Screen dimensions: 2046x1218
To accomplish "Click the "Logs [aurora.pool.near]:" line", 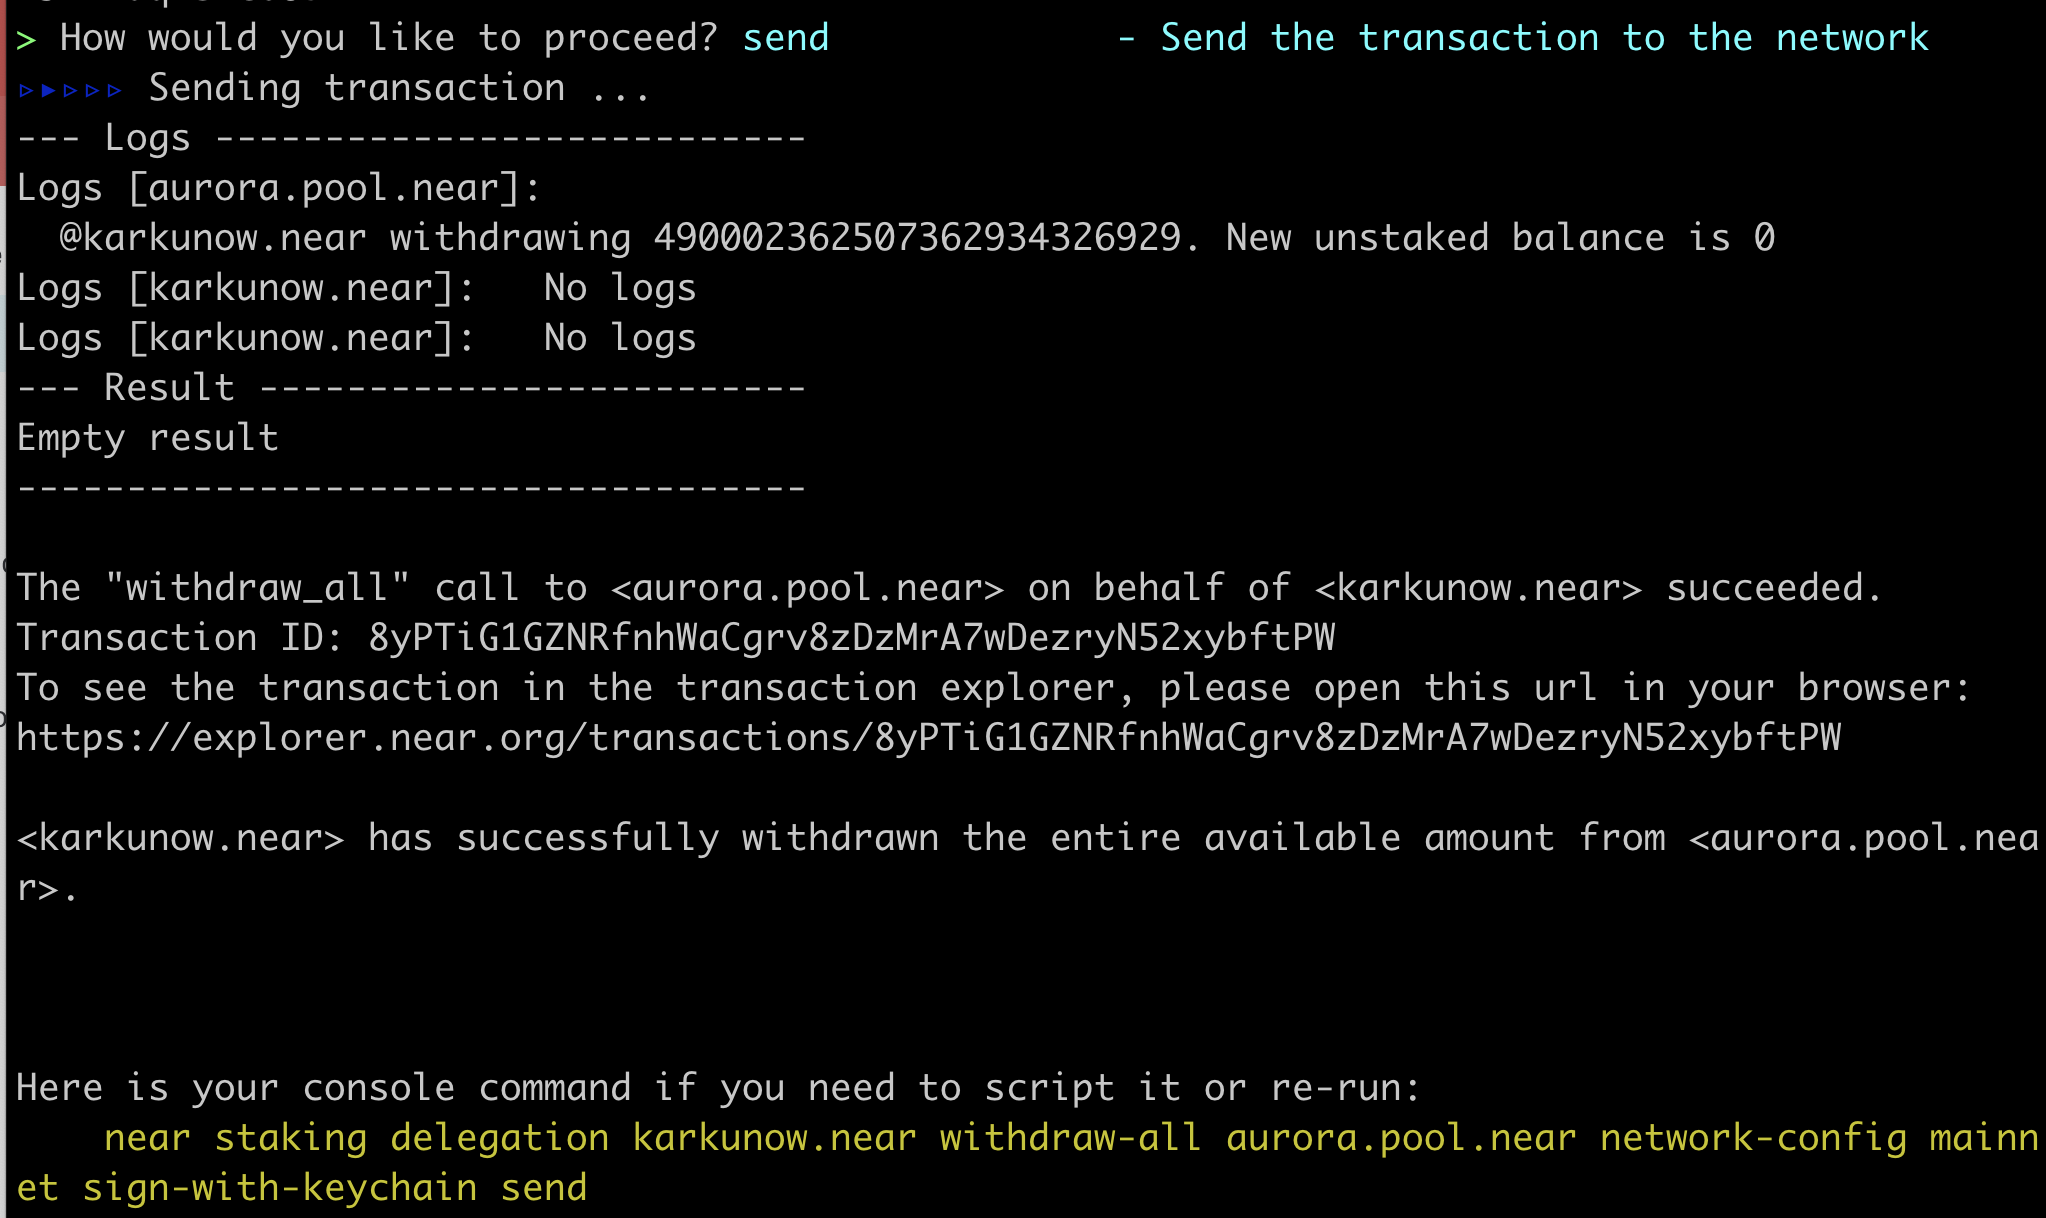I will pyautogui.click(x=279, y=188).
